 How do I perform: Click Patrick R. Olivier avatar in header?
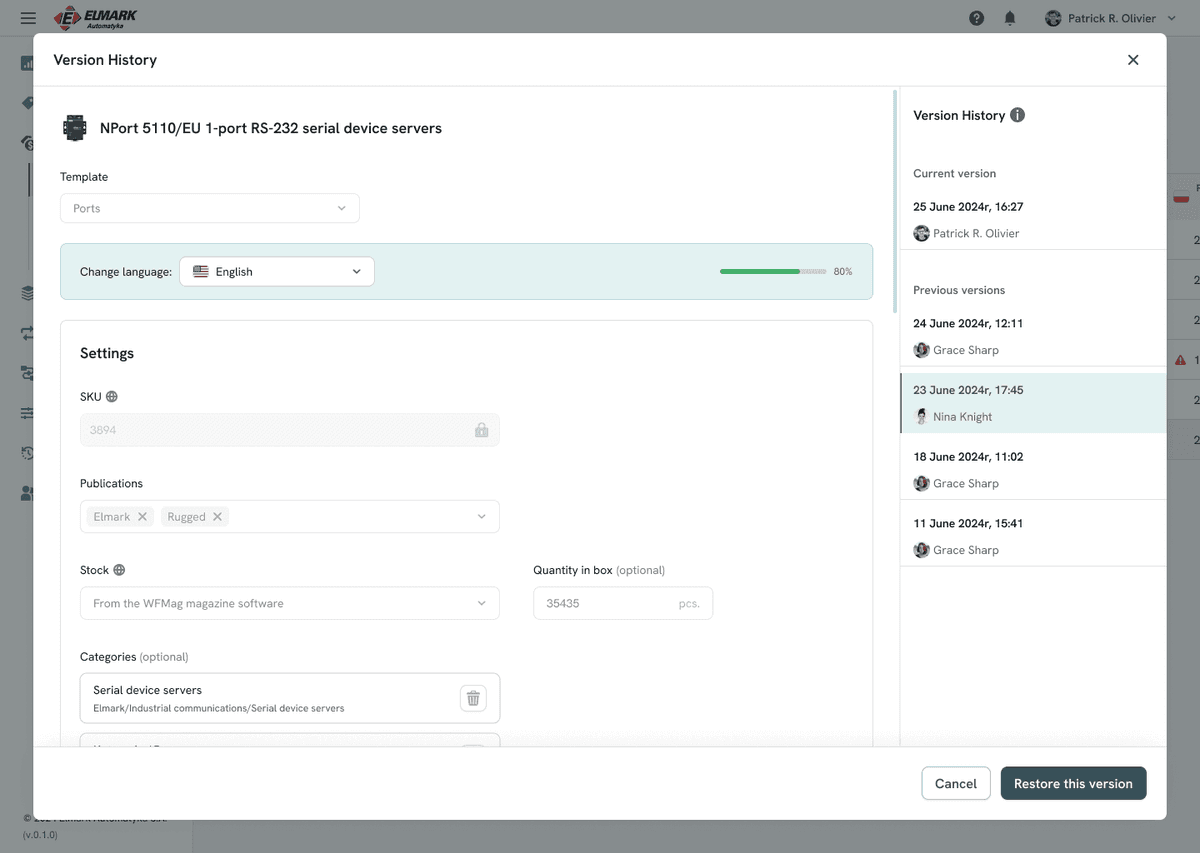coord(1053,18)
